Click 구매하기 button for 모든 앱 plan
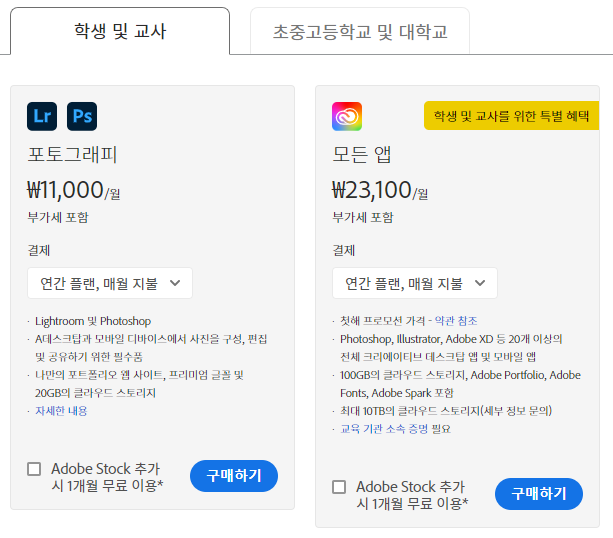The image size is (613, 538). 539,494
